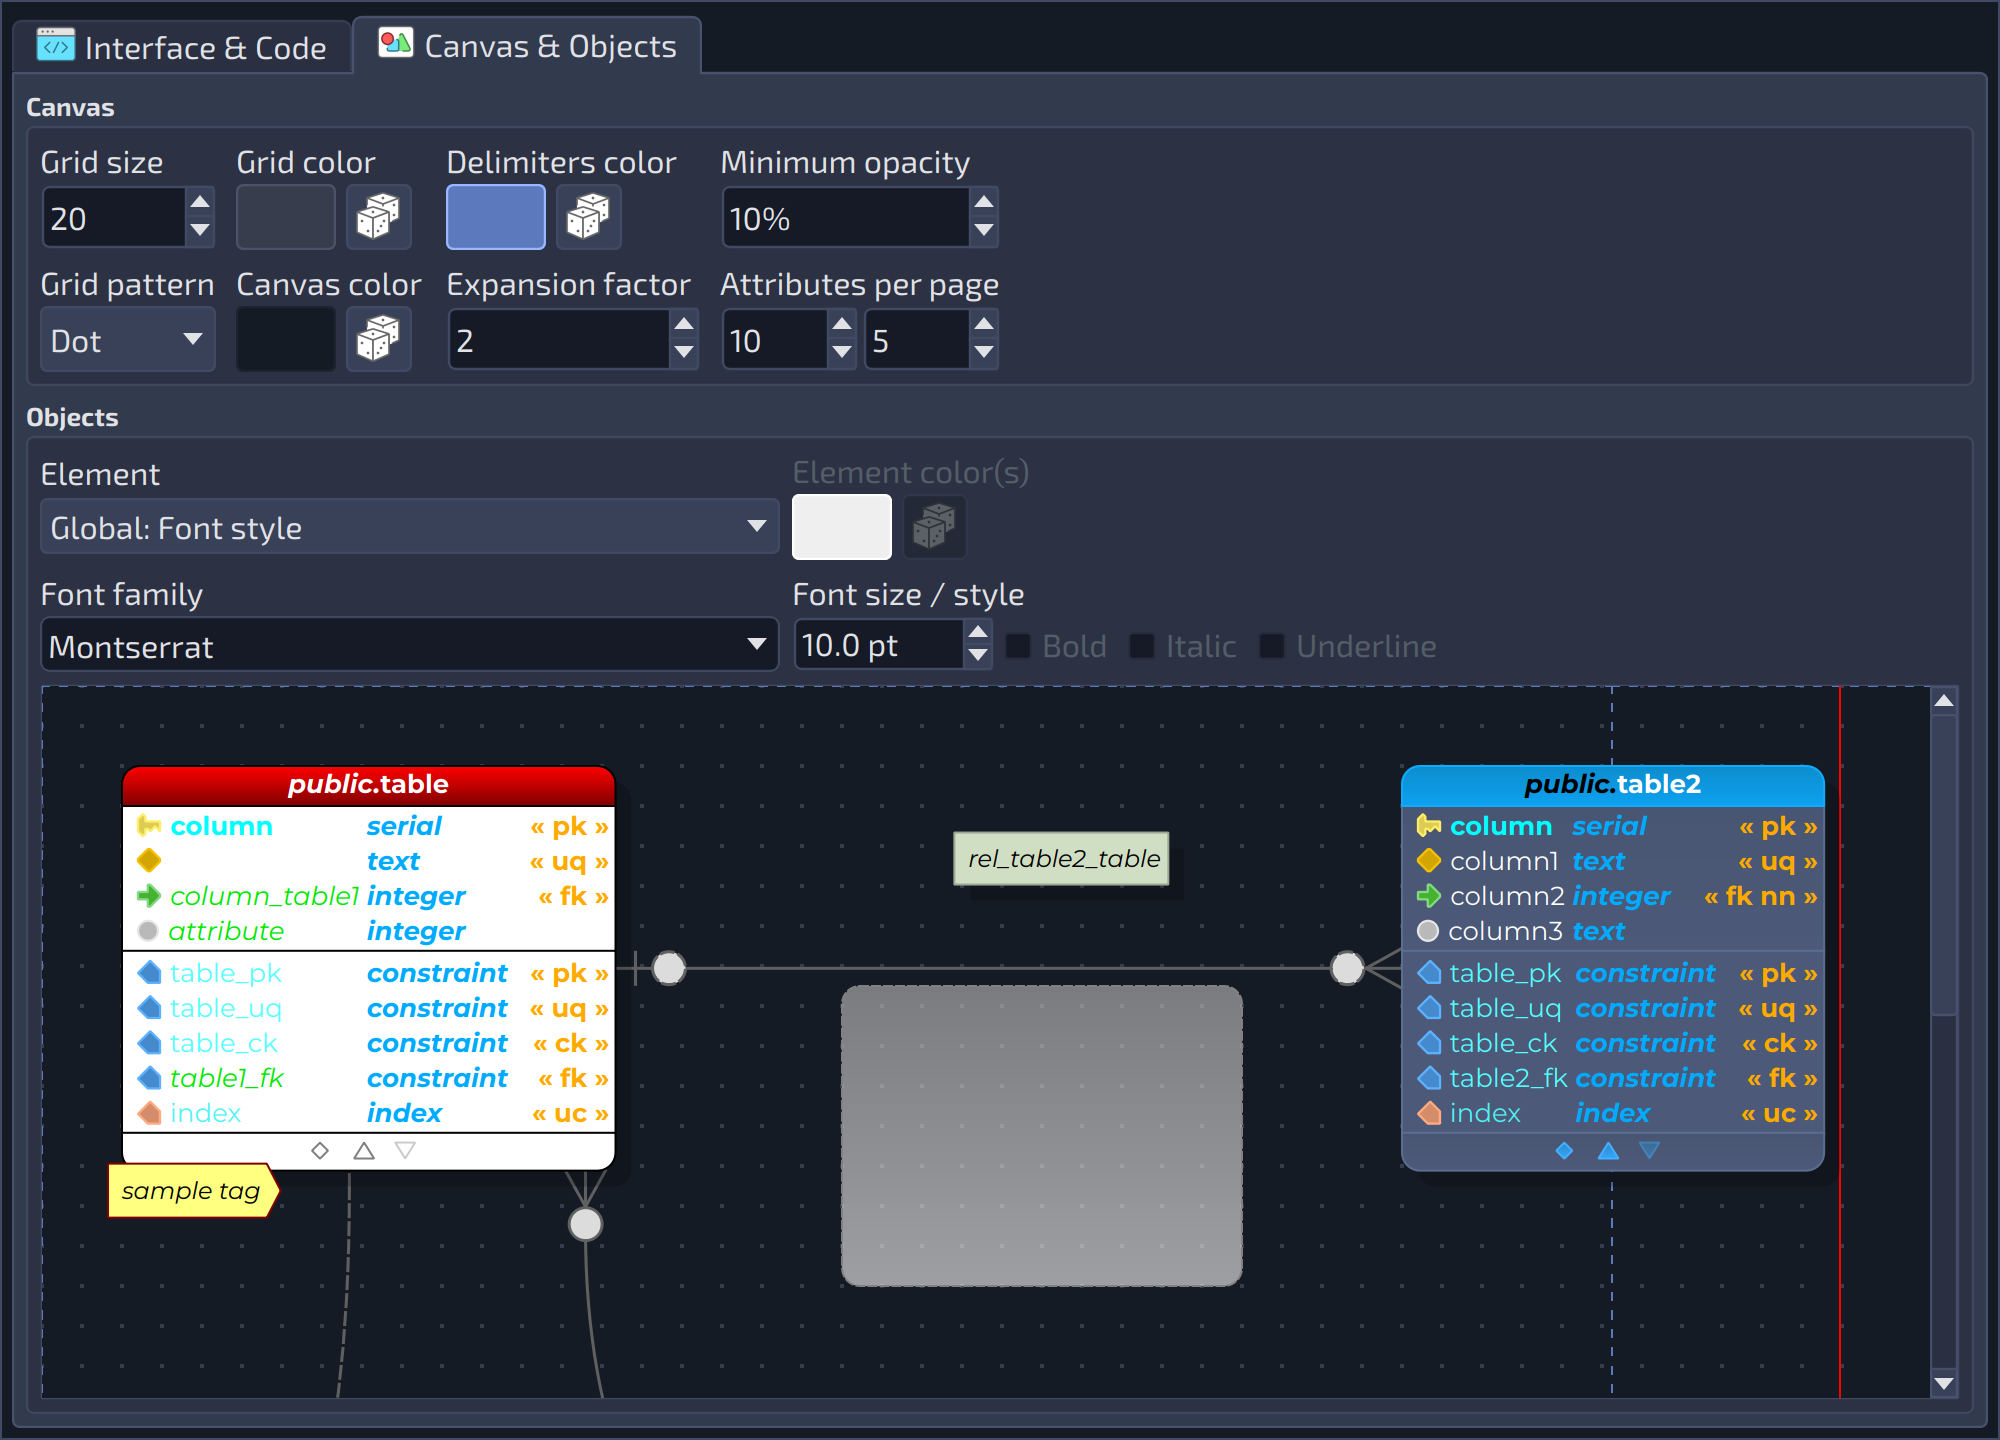Click the random color dice for Grid color
This screenshot has height=1440, width=2000.
[378, 217]
